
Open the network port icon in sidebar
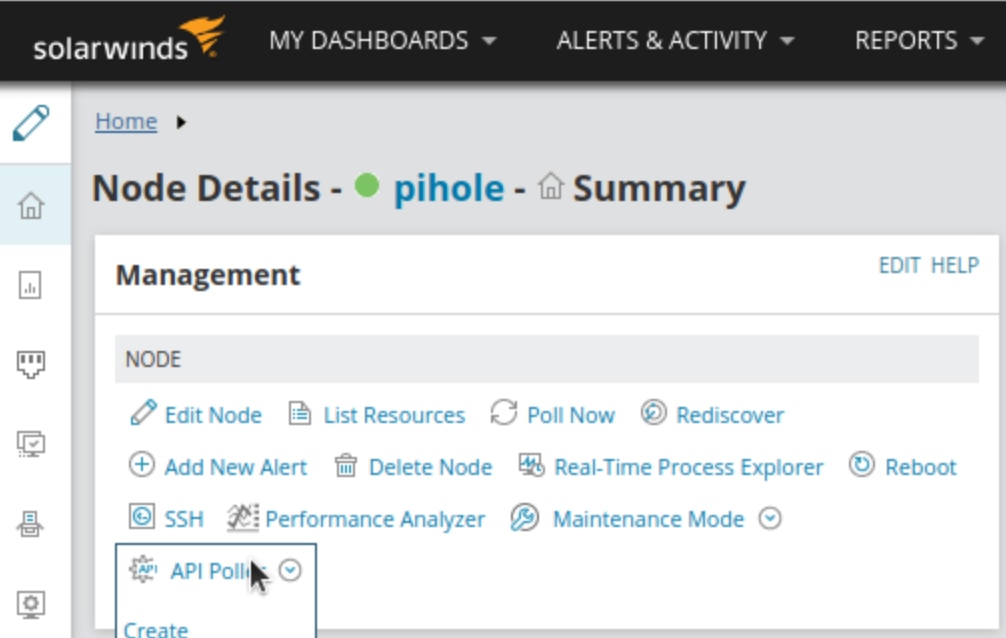(x=31, y=364)
